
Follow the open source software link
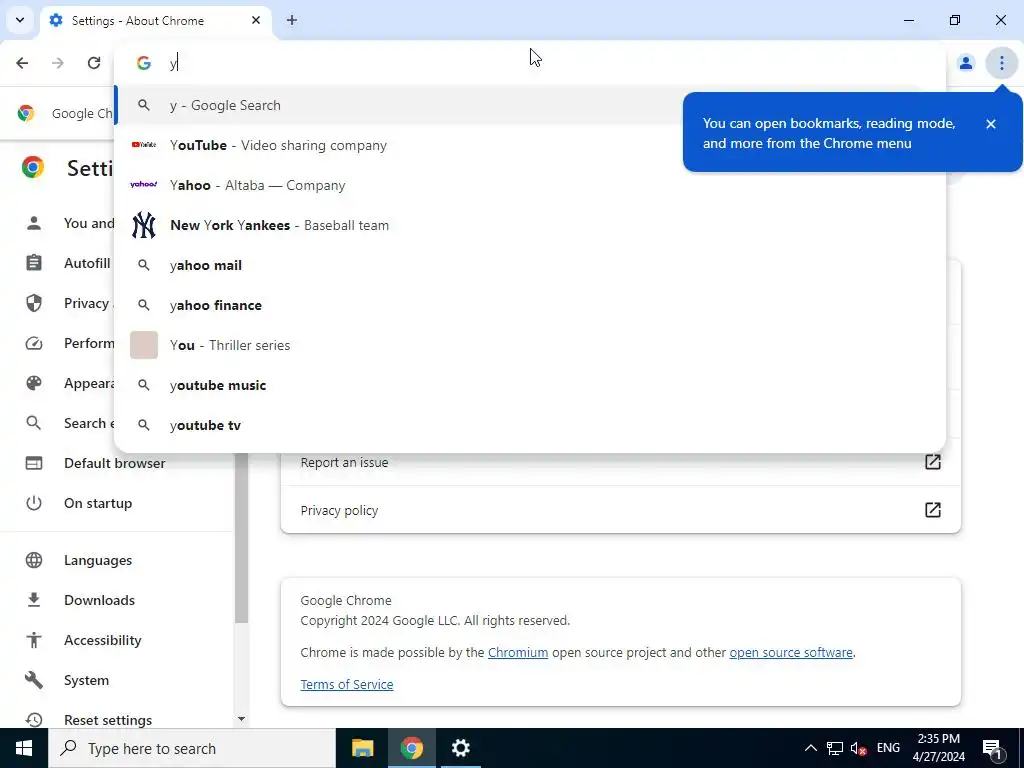click(791, 652)
